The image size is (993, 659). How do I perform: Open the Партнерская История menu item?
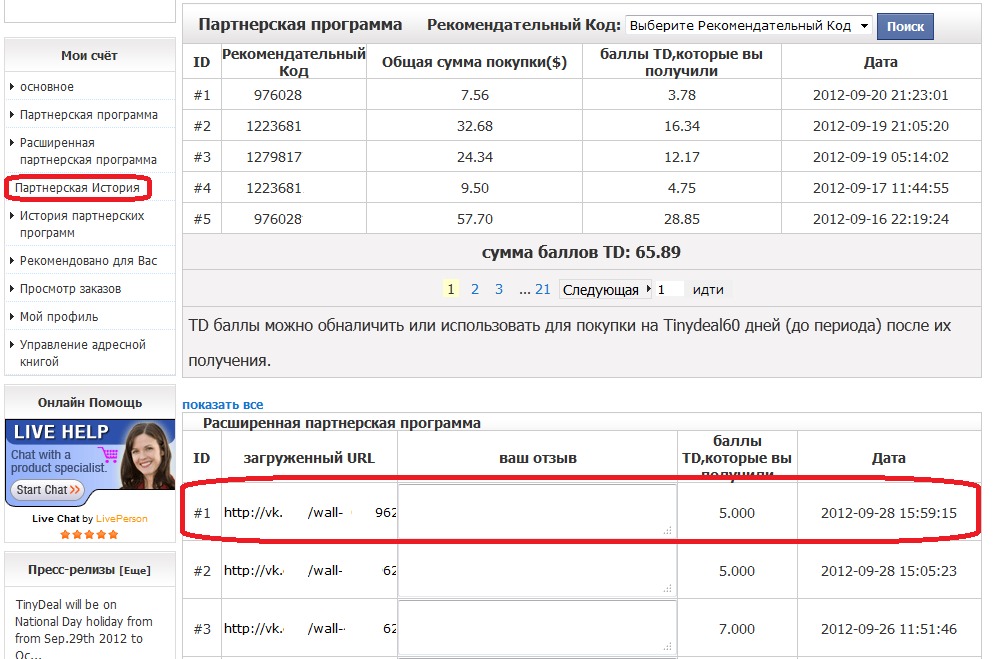point(78,188)
